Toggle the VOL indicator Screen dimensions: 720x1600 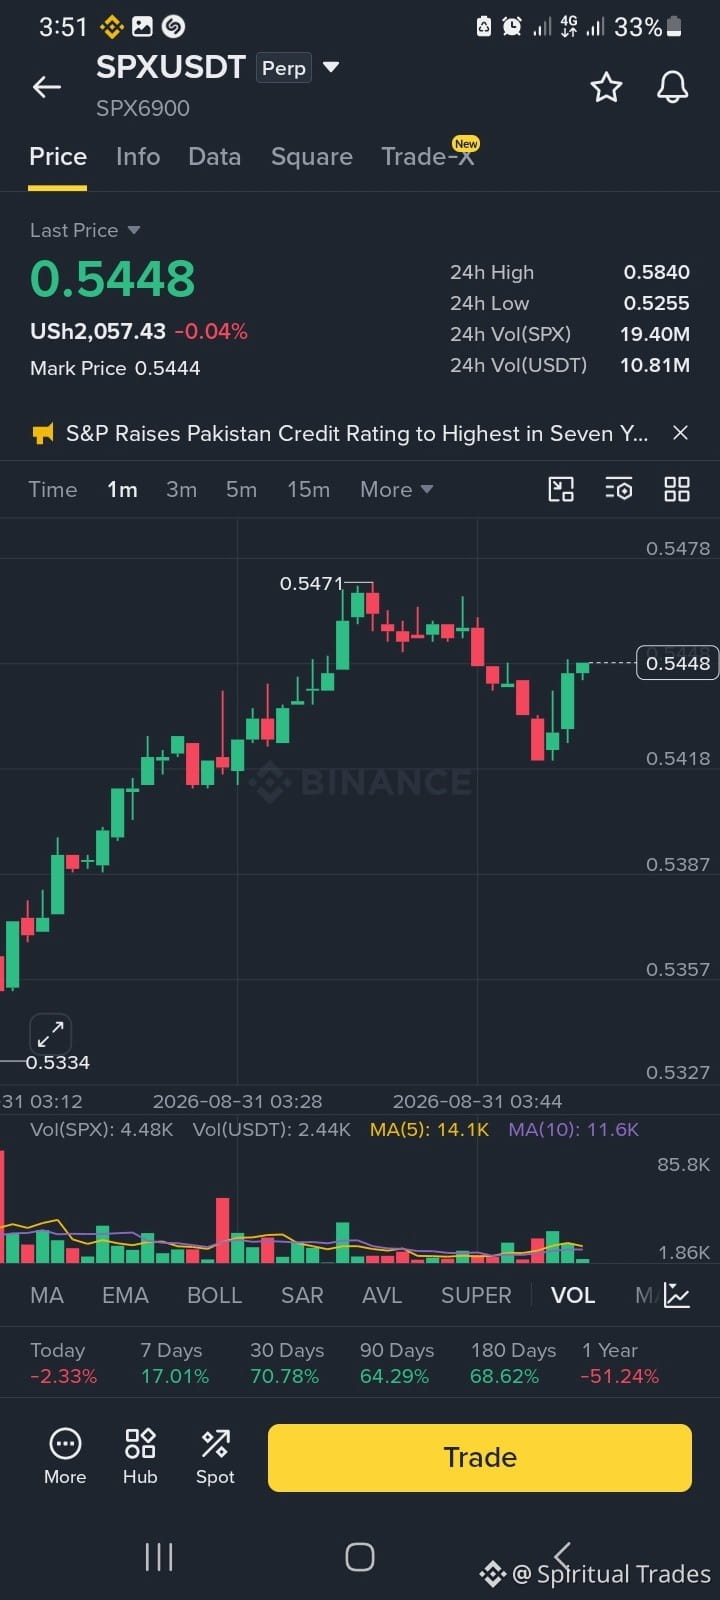click(x=573, y=1295)
